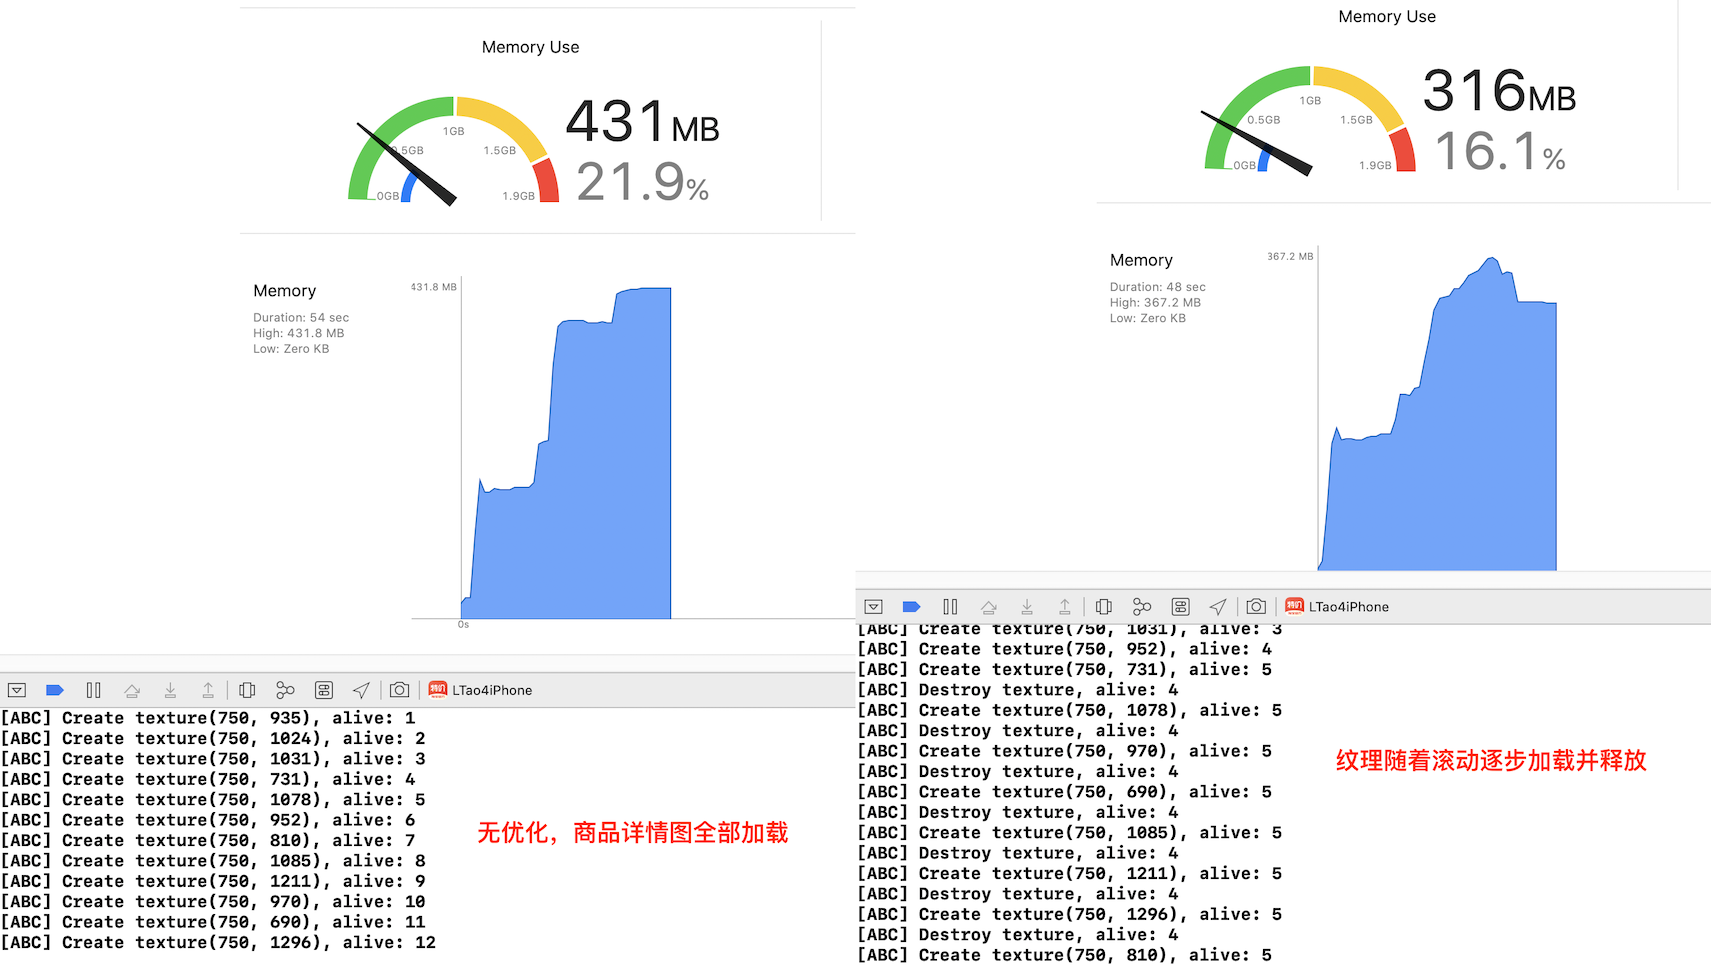The width and height of the screenshot is (1711, 965).
Task: Click 'Duration: 48 sec' memory detail
Action: click(x=1158, y=287)
